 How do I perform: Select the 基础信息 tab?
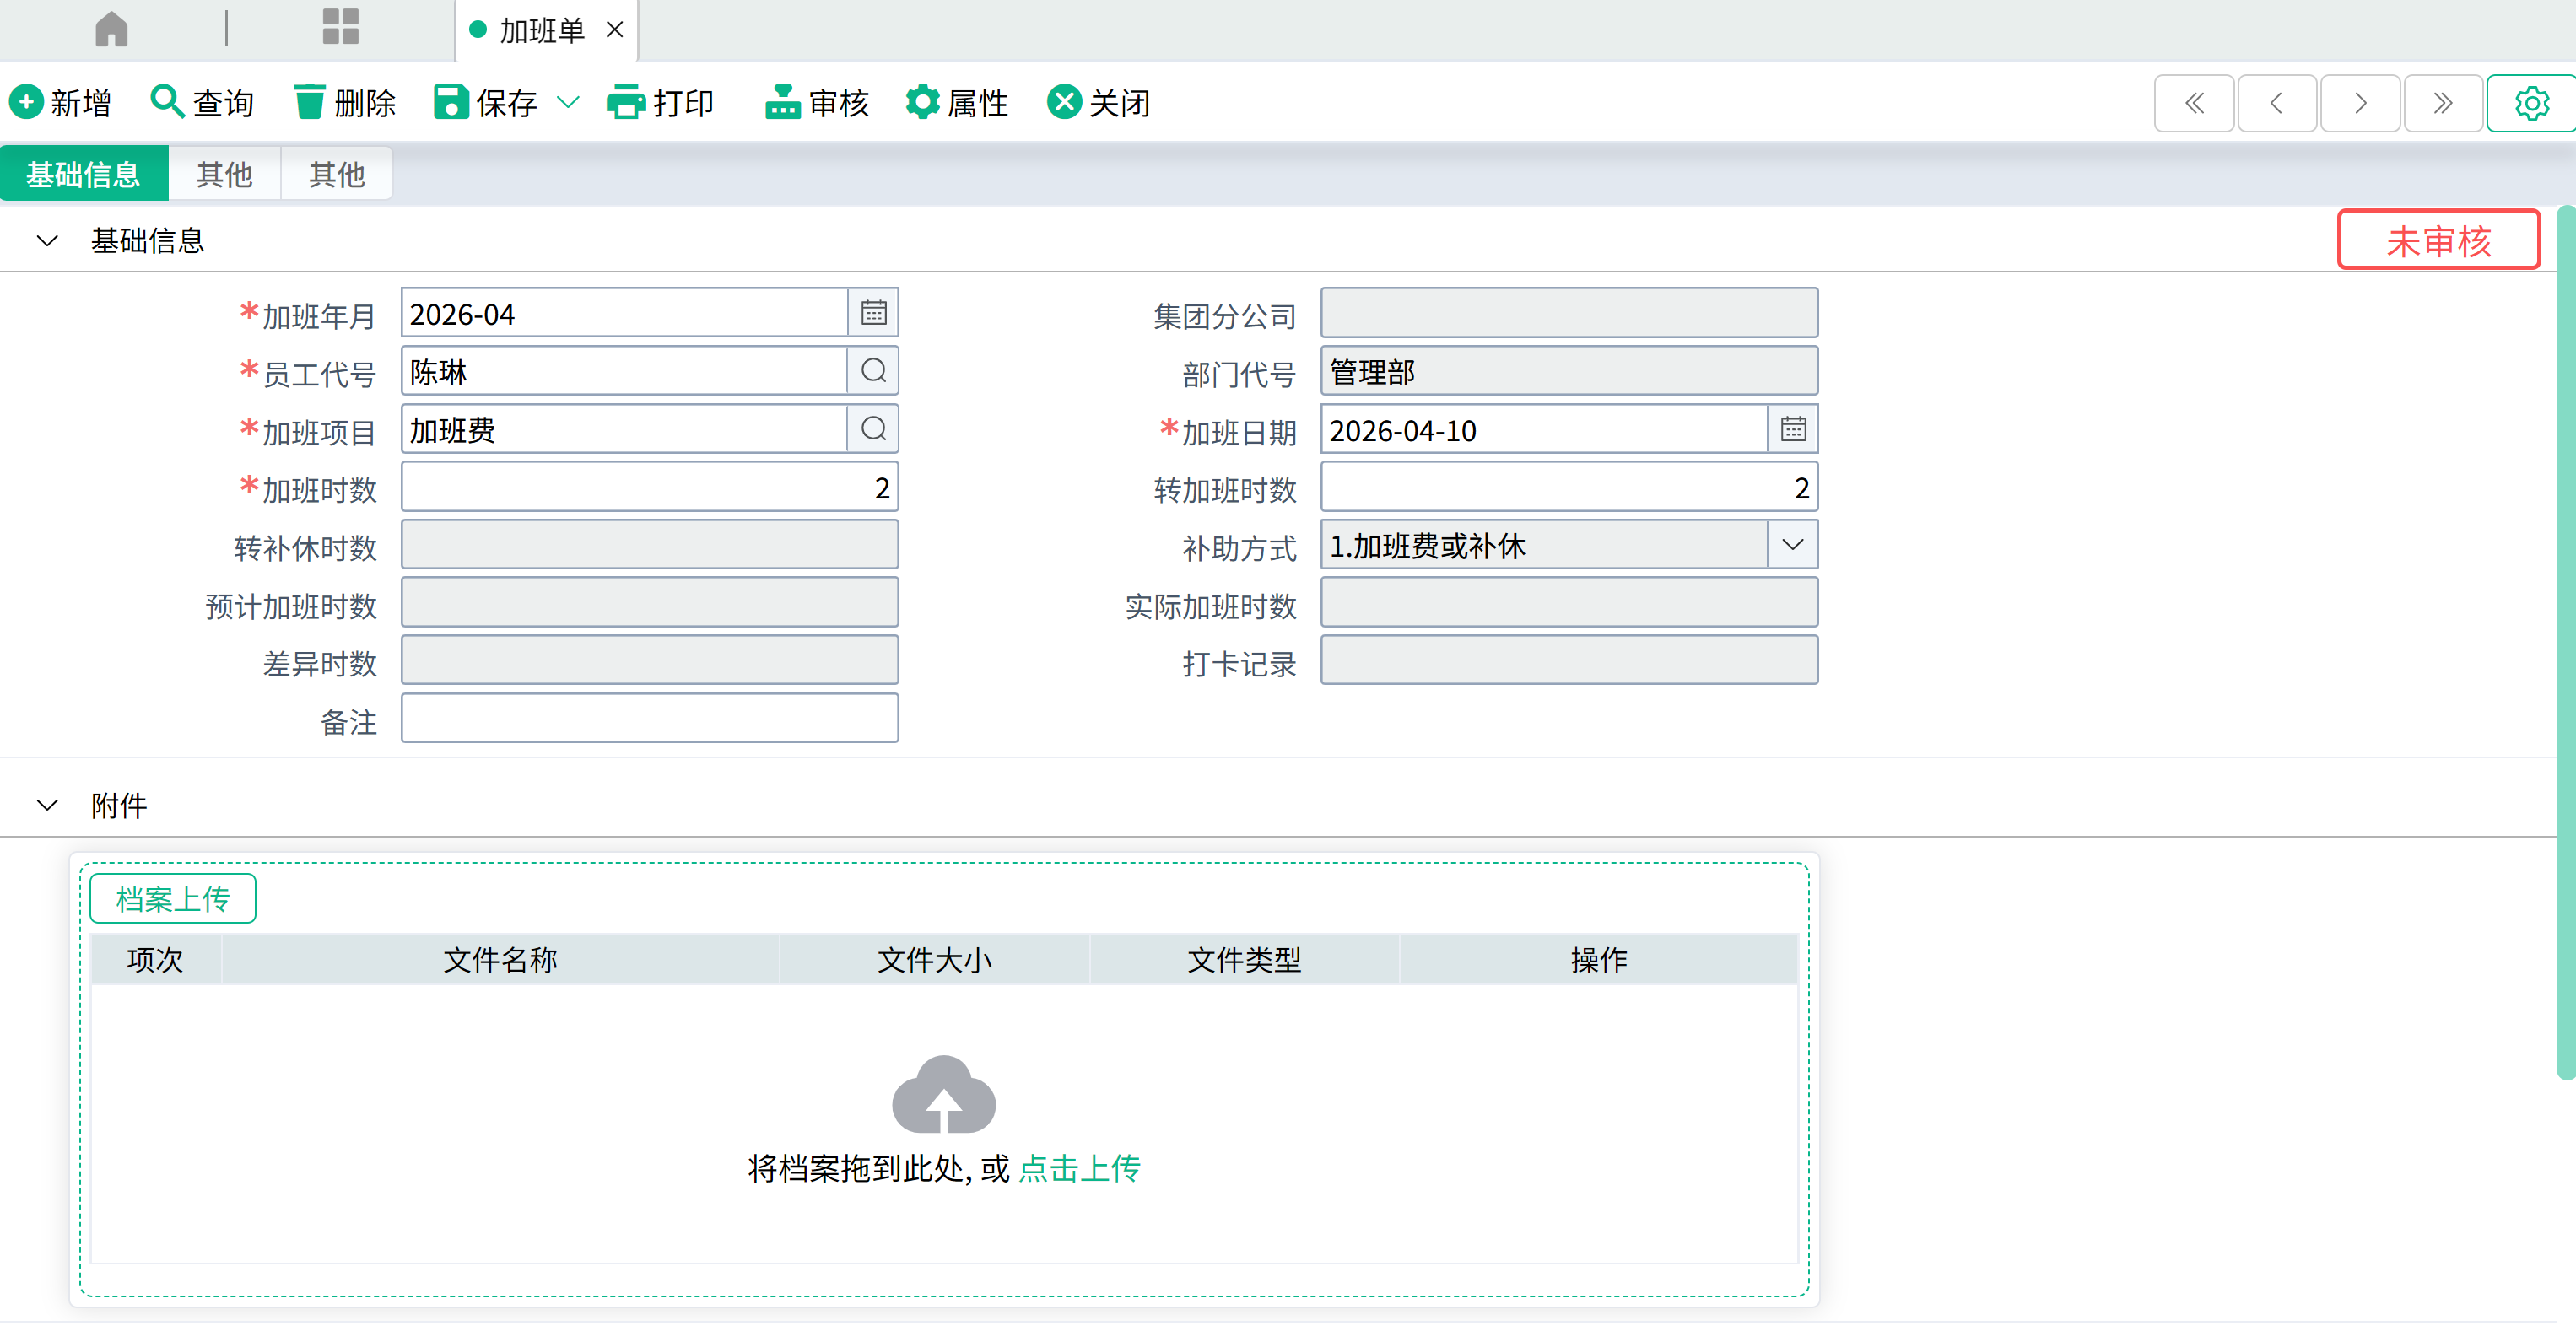click(x=83, y=174)
